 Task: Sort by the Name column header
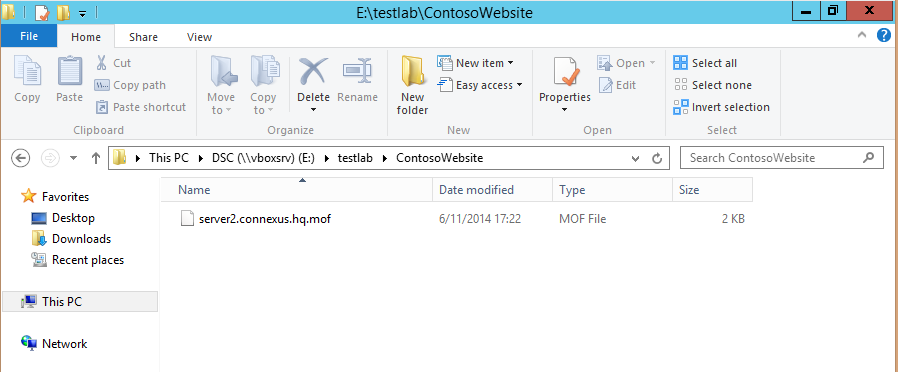click(297, 189)
